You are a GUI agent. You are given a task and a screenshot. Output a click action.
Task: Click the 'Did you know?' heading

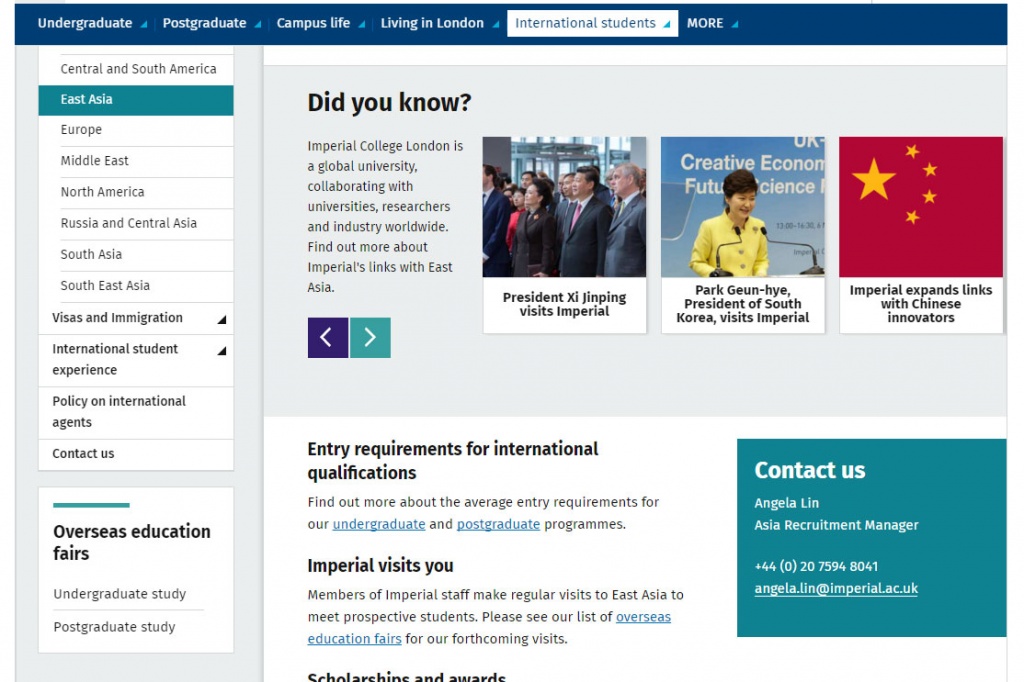[389, 103]
